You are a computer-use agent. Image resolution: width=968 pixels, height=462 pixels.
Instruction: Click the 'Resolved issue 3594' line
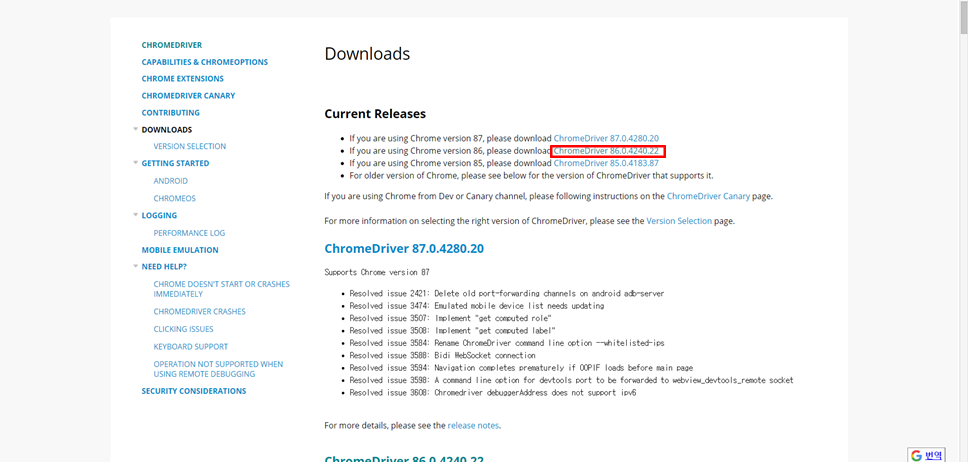click(x=521, y=368)
